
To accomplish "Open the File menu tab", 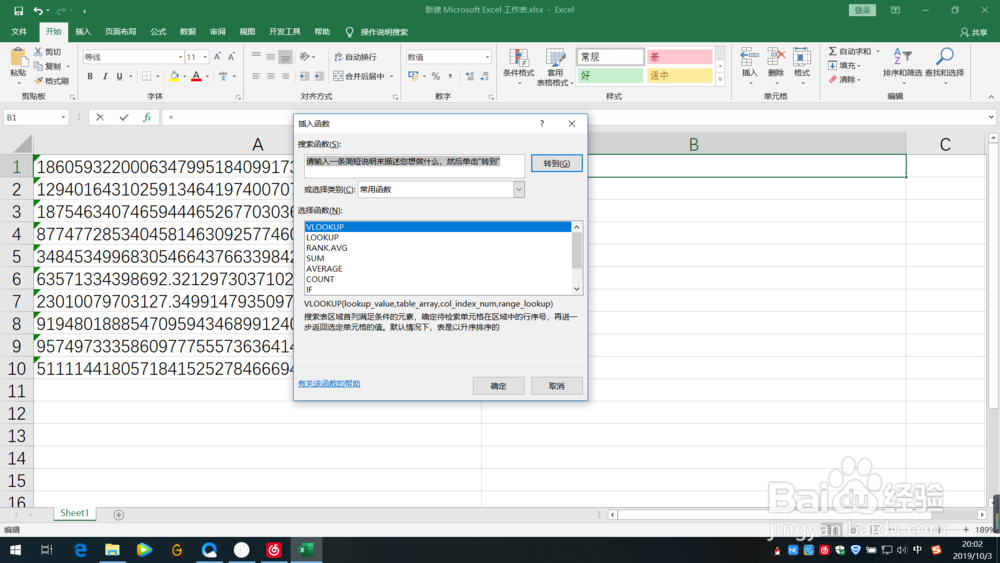I will [x=19, y=32].
